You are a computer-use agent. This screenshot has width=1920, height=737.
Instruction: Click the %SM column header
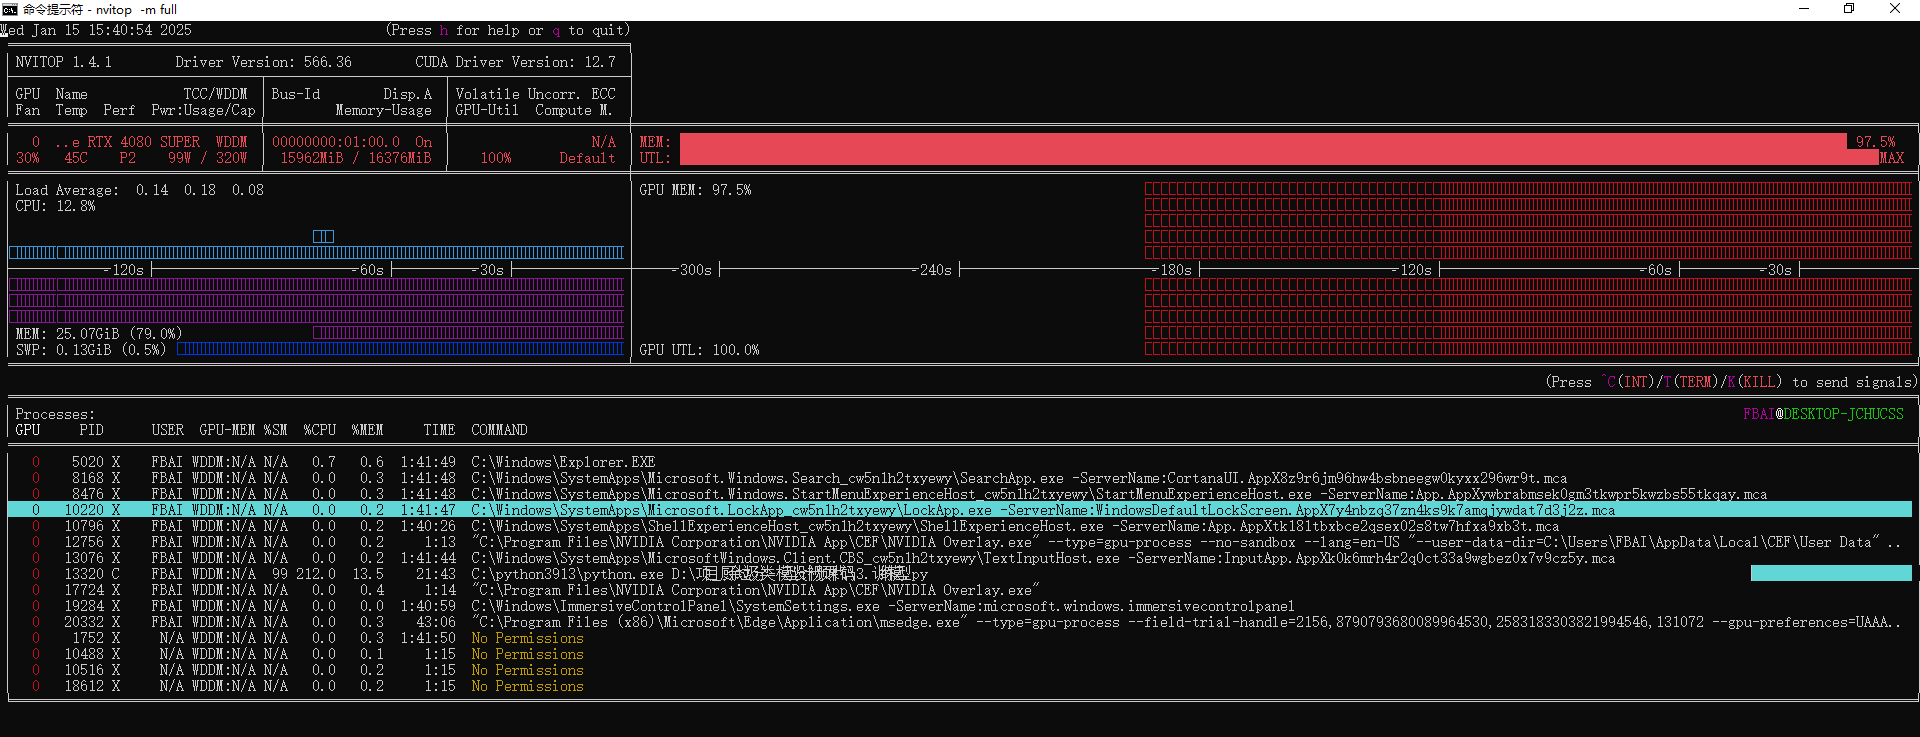[275, 430]
